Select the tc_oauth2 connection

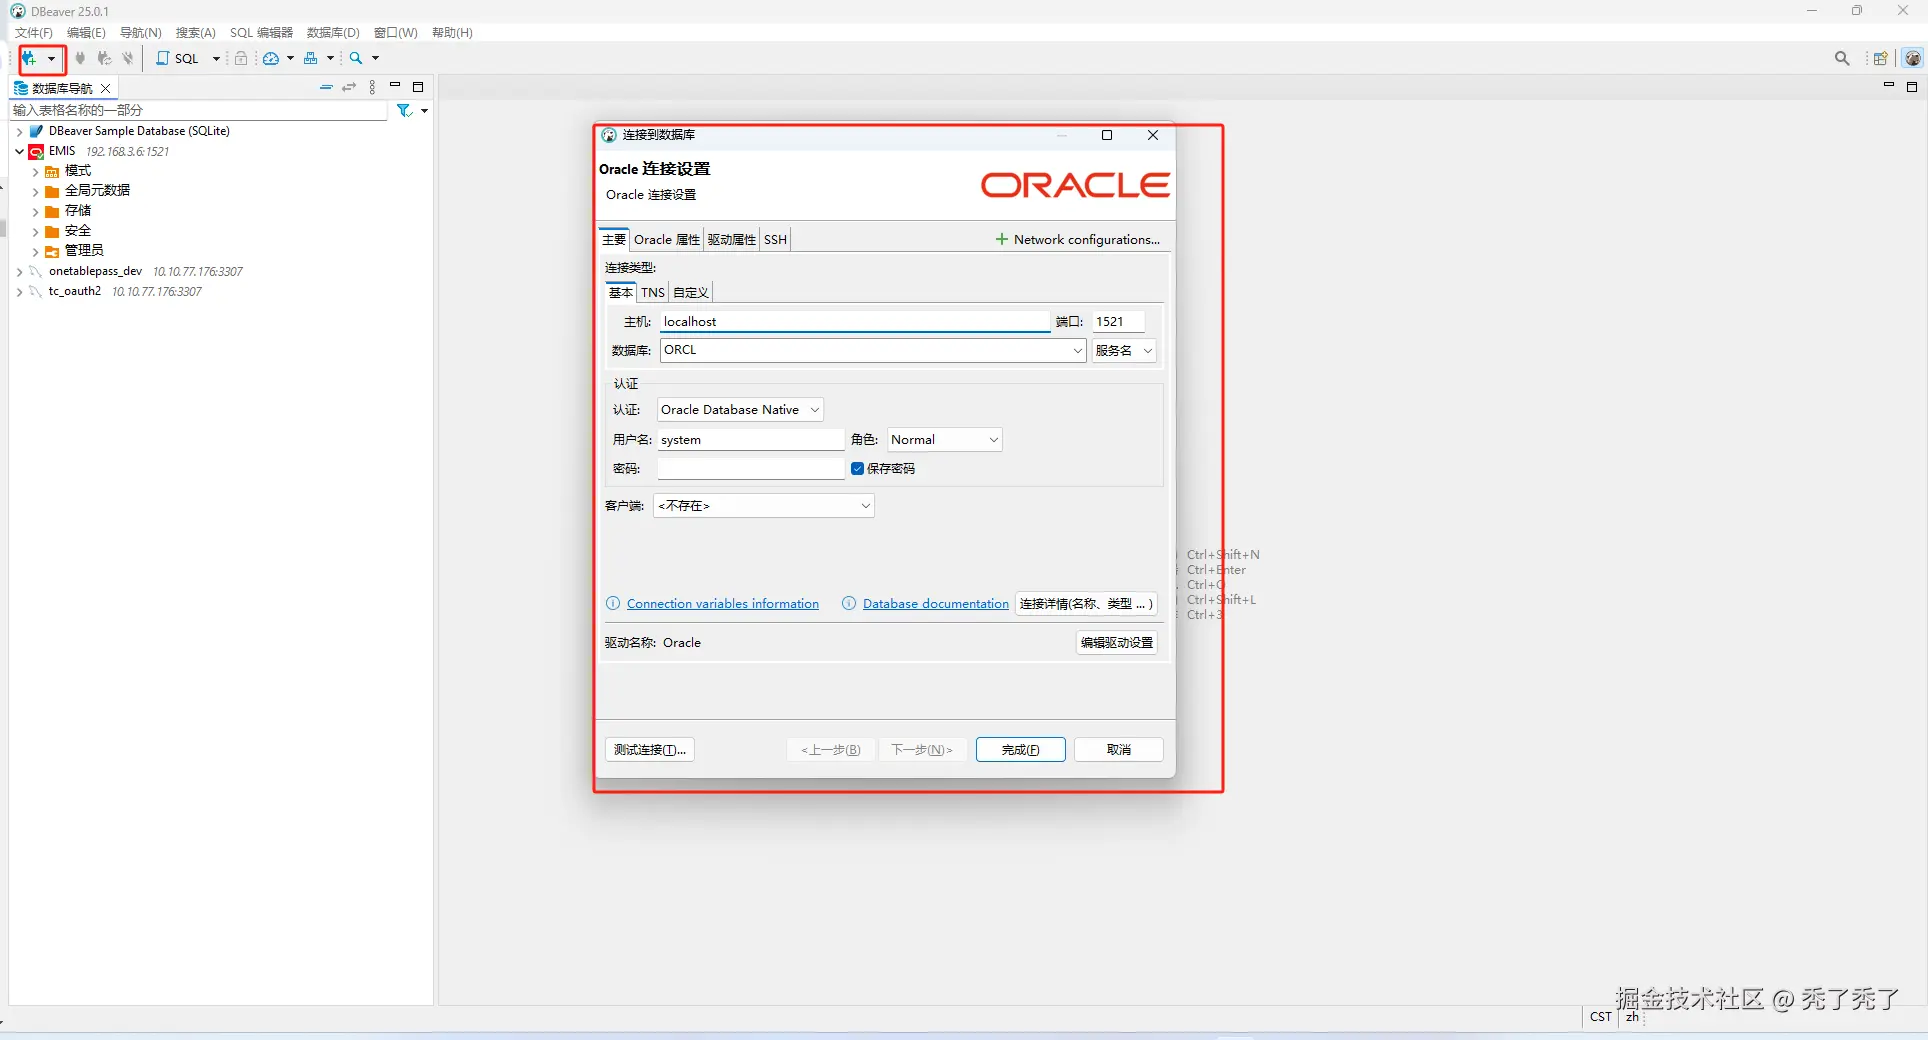[x=75, y=291]
